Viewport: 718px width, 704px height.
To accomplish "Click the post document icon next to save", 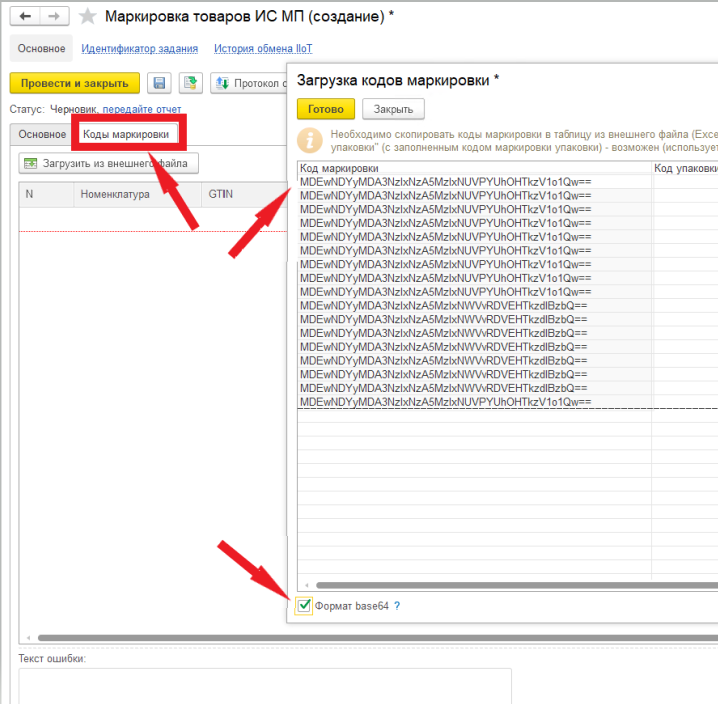I will tap(191, 83).
